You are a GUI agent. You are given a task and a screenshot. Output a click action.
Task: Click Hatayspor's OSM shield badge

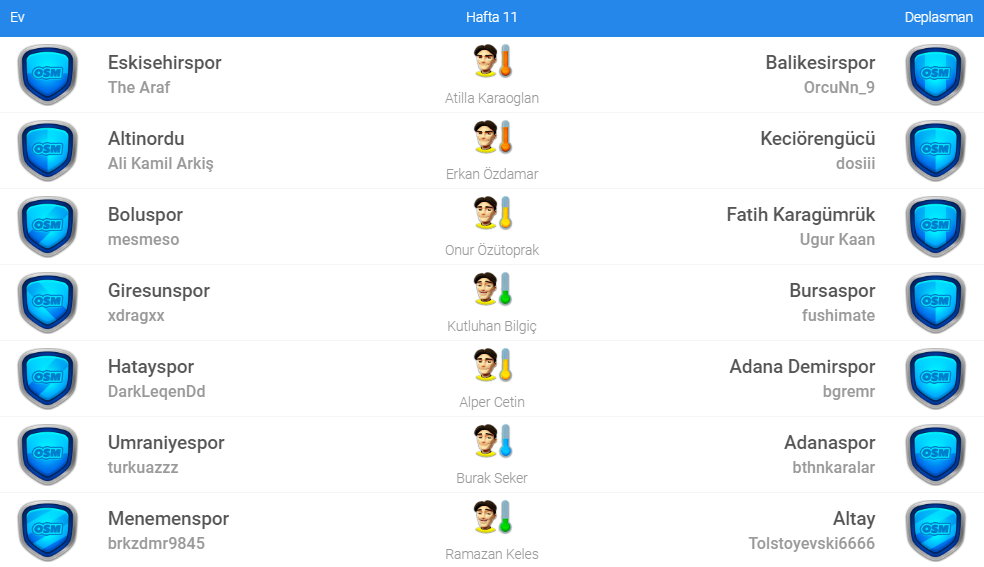point(47,379)
